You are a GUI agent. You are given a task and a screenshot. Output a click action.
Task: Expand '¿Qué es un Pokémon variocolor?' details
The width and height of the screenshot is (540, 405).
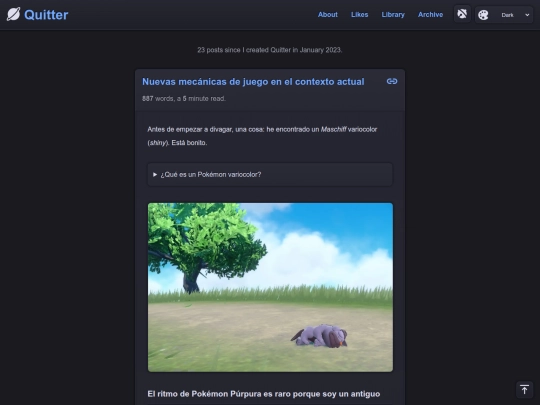click(x=270, y=175)
